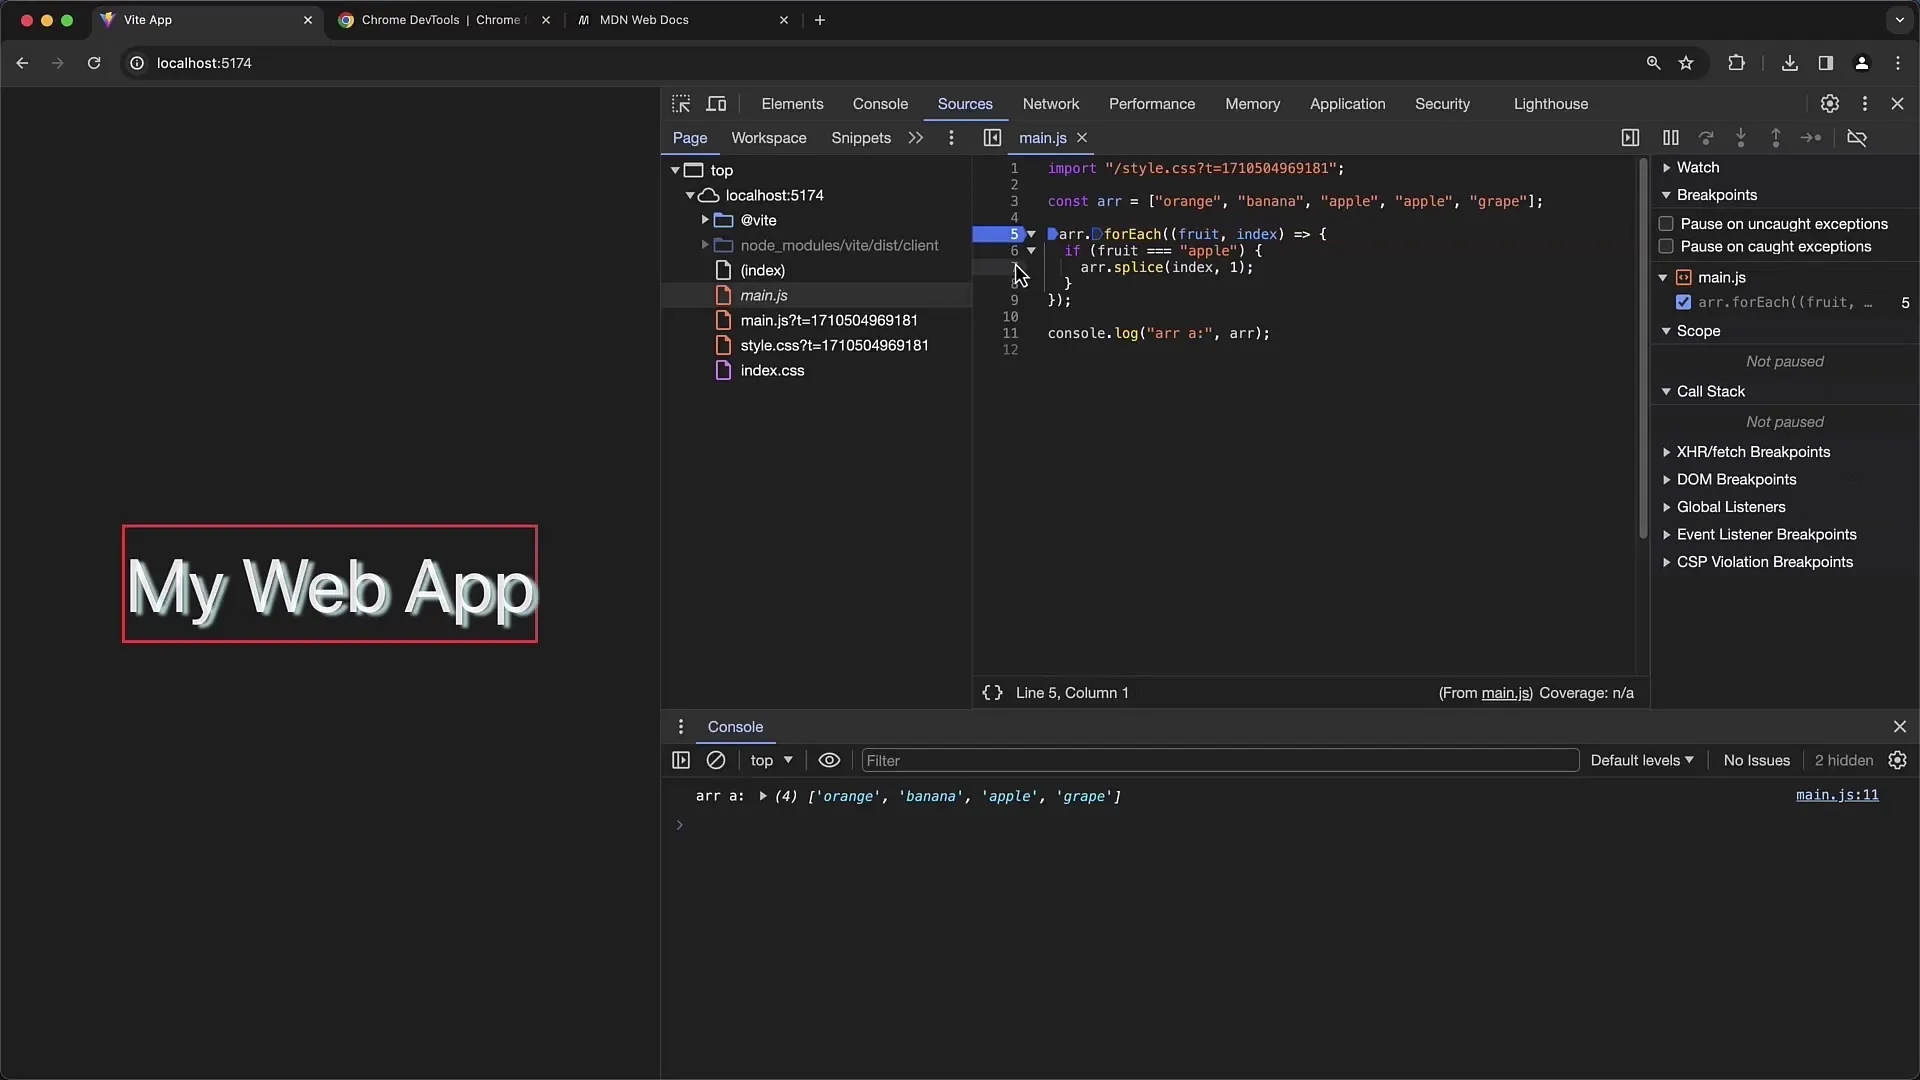Image resolution: width=1920 pixels, height=1080 pixels.
Task: Expand the @vite folder
Action: (x=705, y=220)
